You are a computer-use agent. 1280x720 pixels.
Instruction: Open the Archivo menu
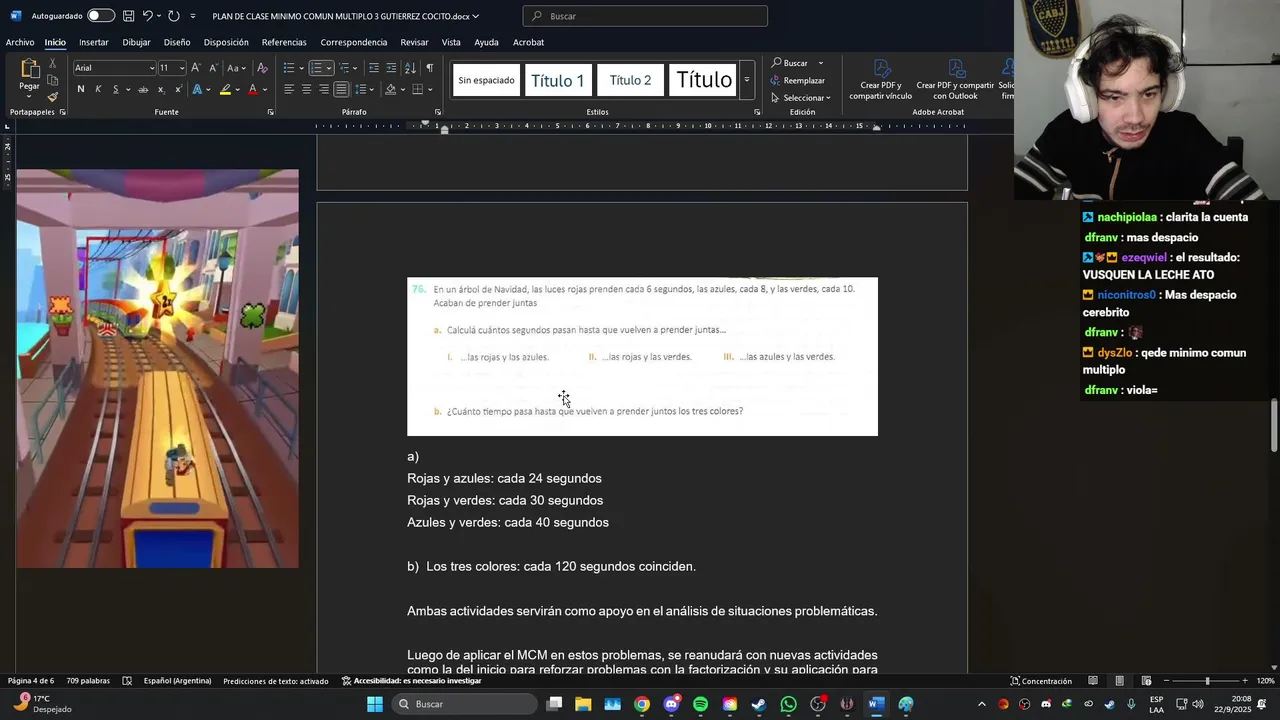20,42
